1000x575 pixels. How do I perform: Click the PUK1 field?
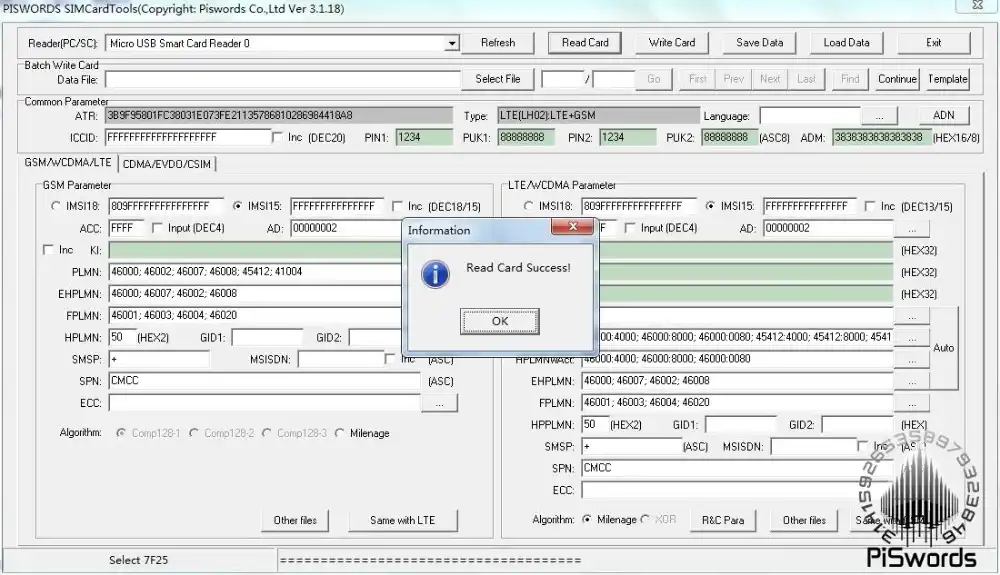(x=526, y=138)
